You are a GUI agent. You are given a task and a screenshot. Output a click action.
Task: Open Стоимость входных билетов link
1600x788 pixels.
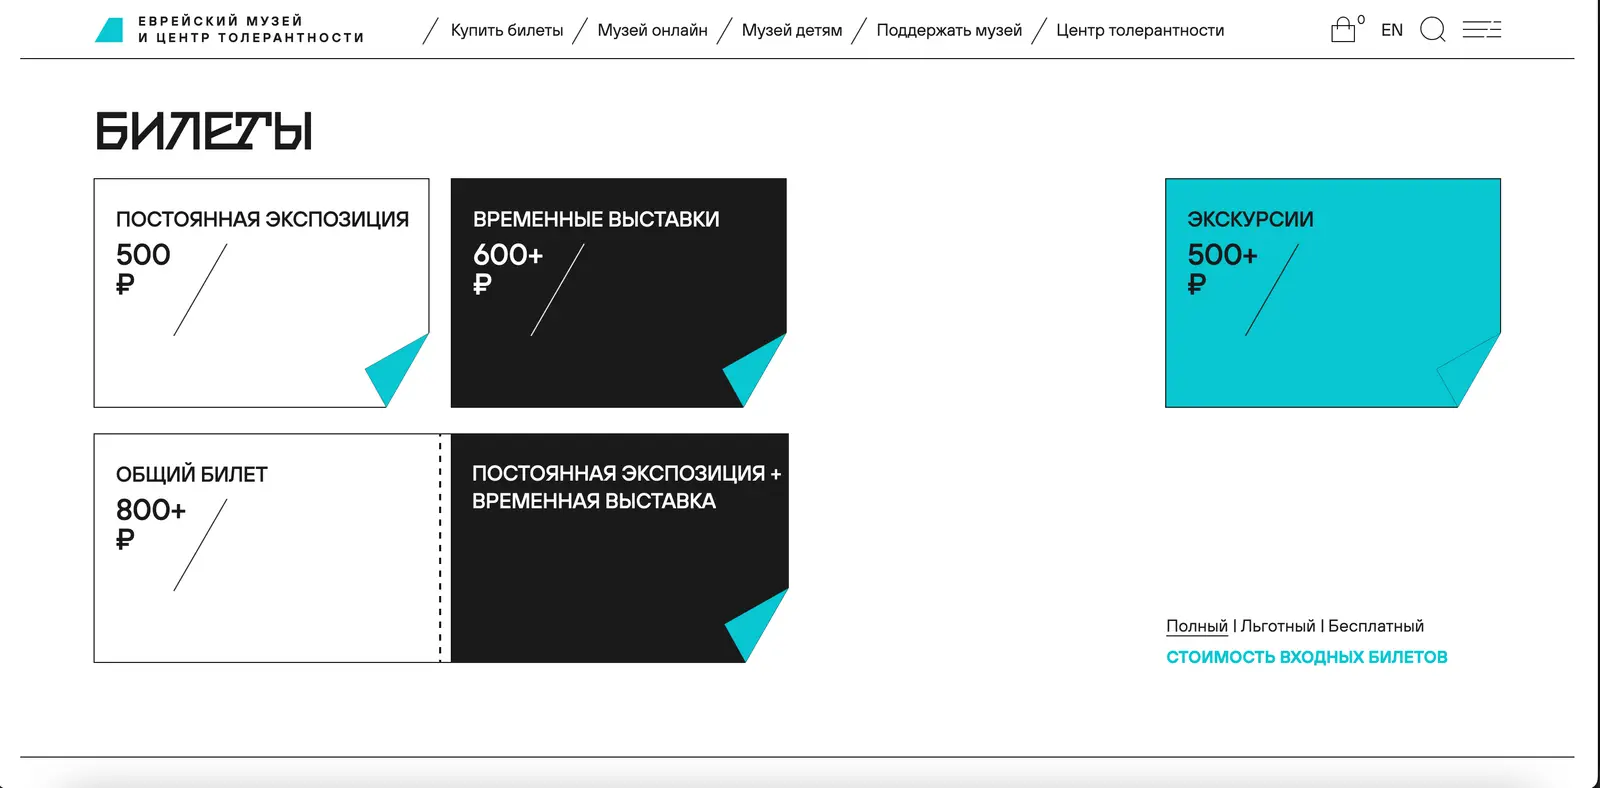[1307, 657]
